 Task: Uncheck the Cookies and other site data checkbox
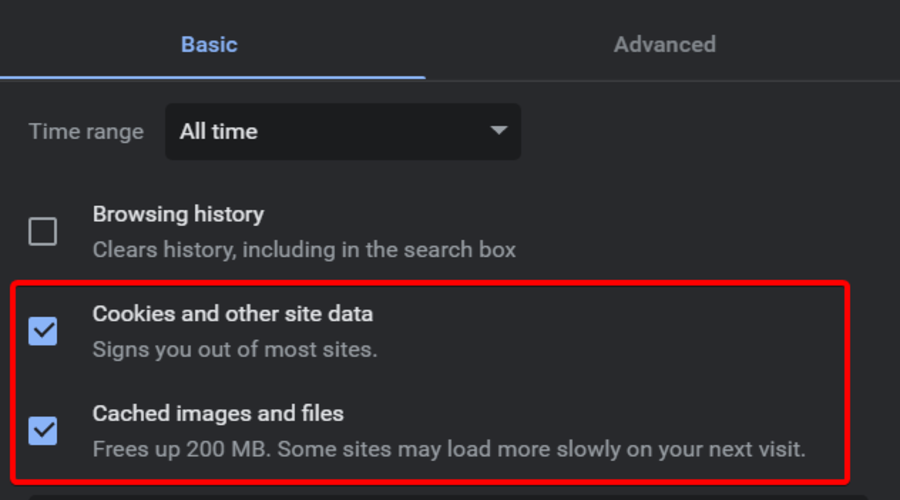(43, 331)
